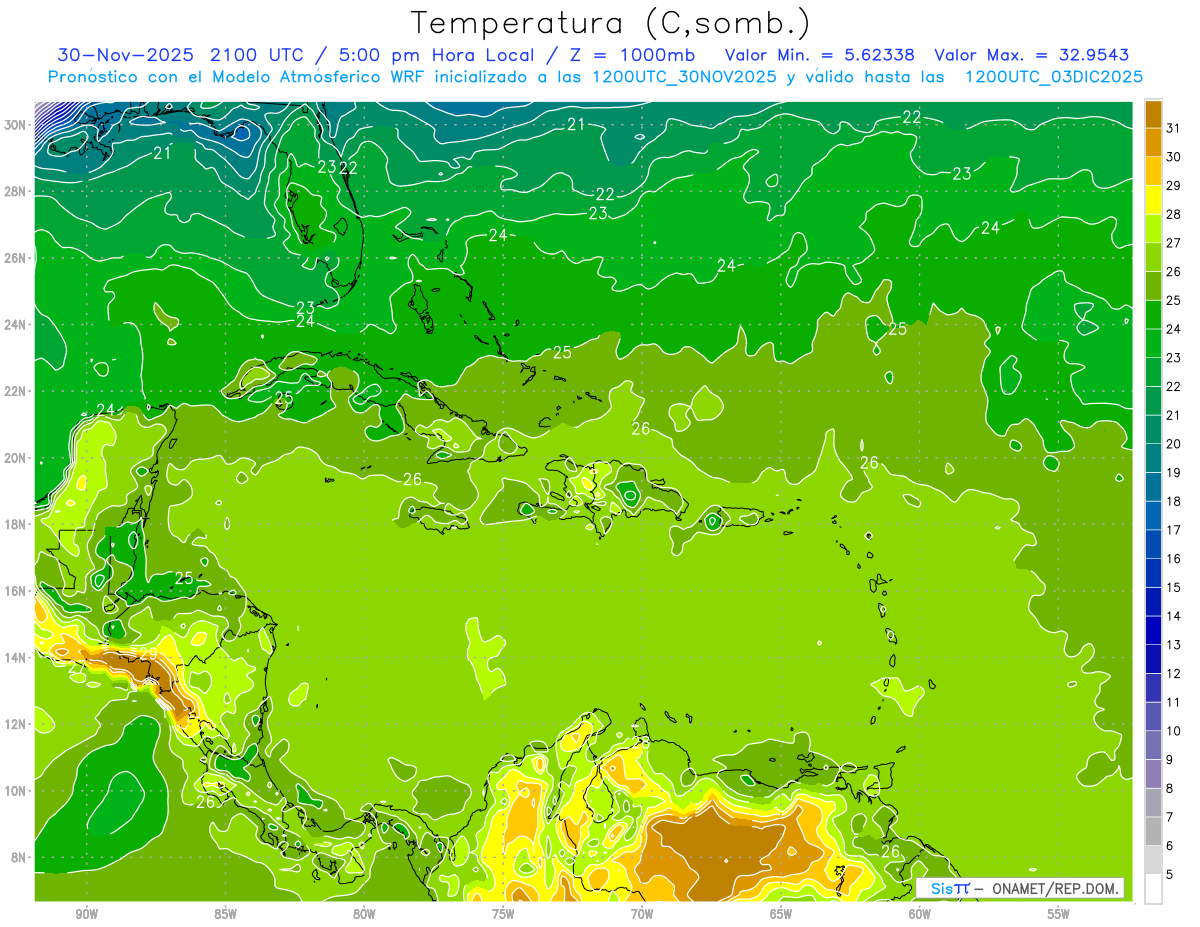1200x927 pixels.
Task: Click the '60W' longitude axis label
Action: (x=920, y=914)
